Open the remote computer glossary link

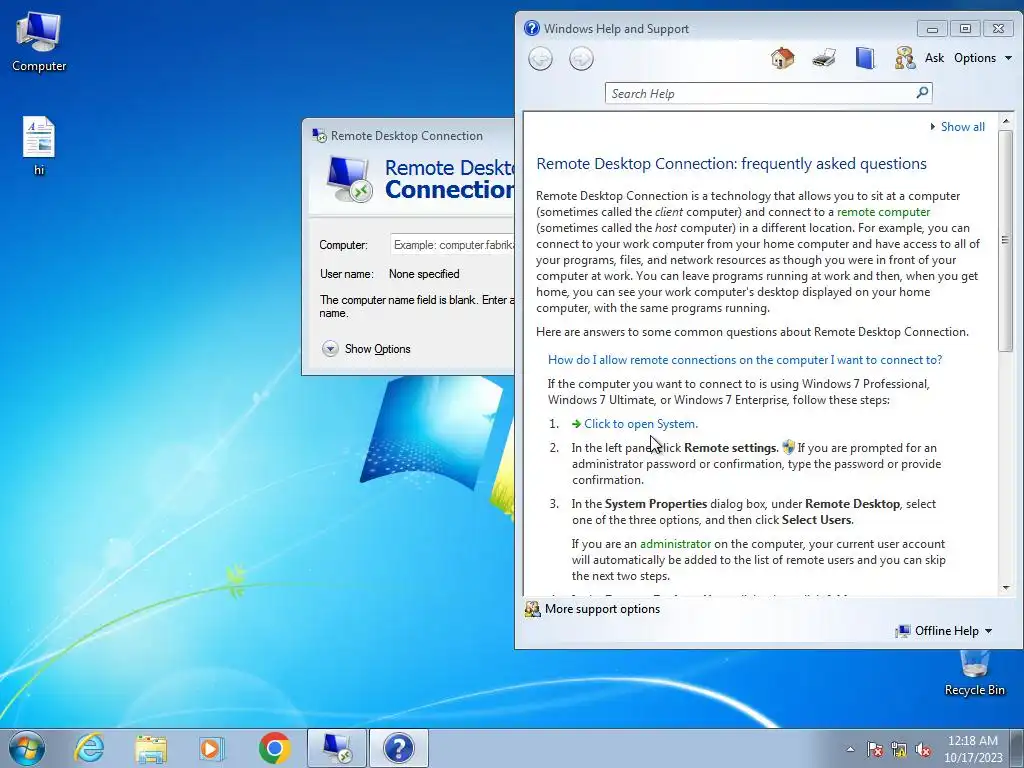pos(884,212)
